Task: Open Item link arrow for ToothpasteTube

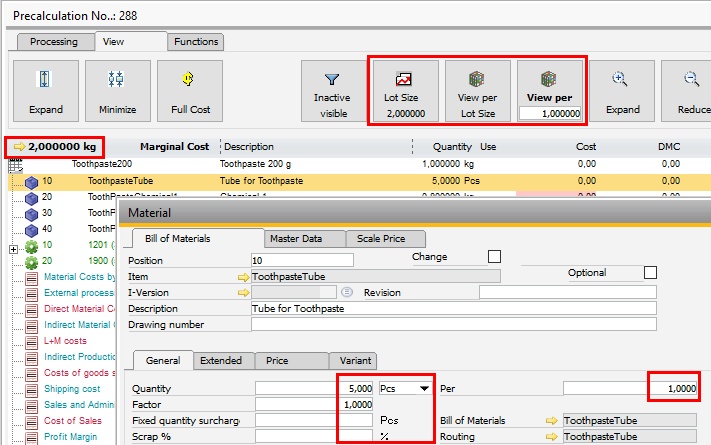Action: pos(243,275)
